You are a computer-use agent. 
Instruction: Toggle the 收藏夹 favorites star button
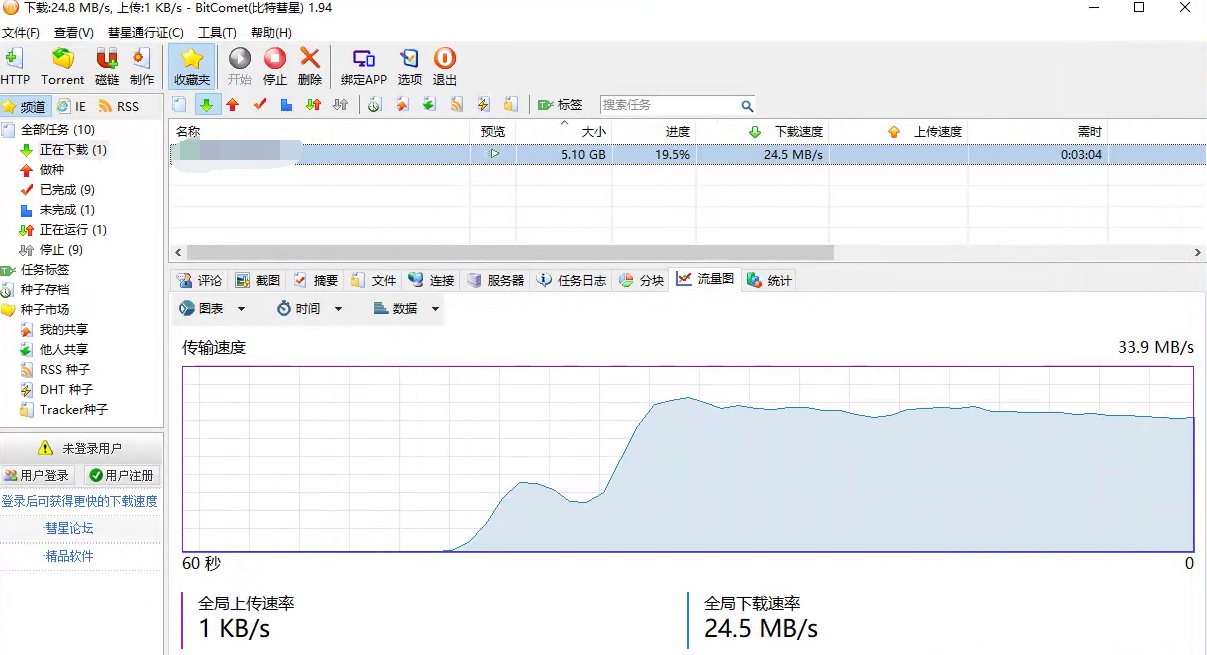[192, 67]
